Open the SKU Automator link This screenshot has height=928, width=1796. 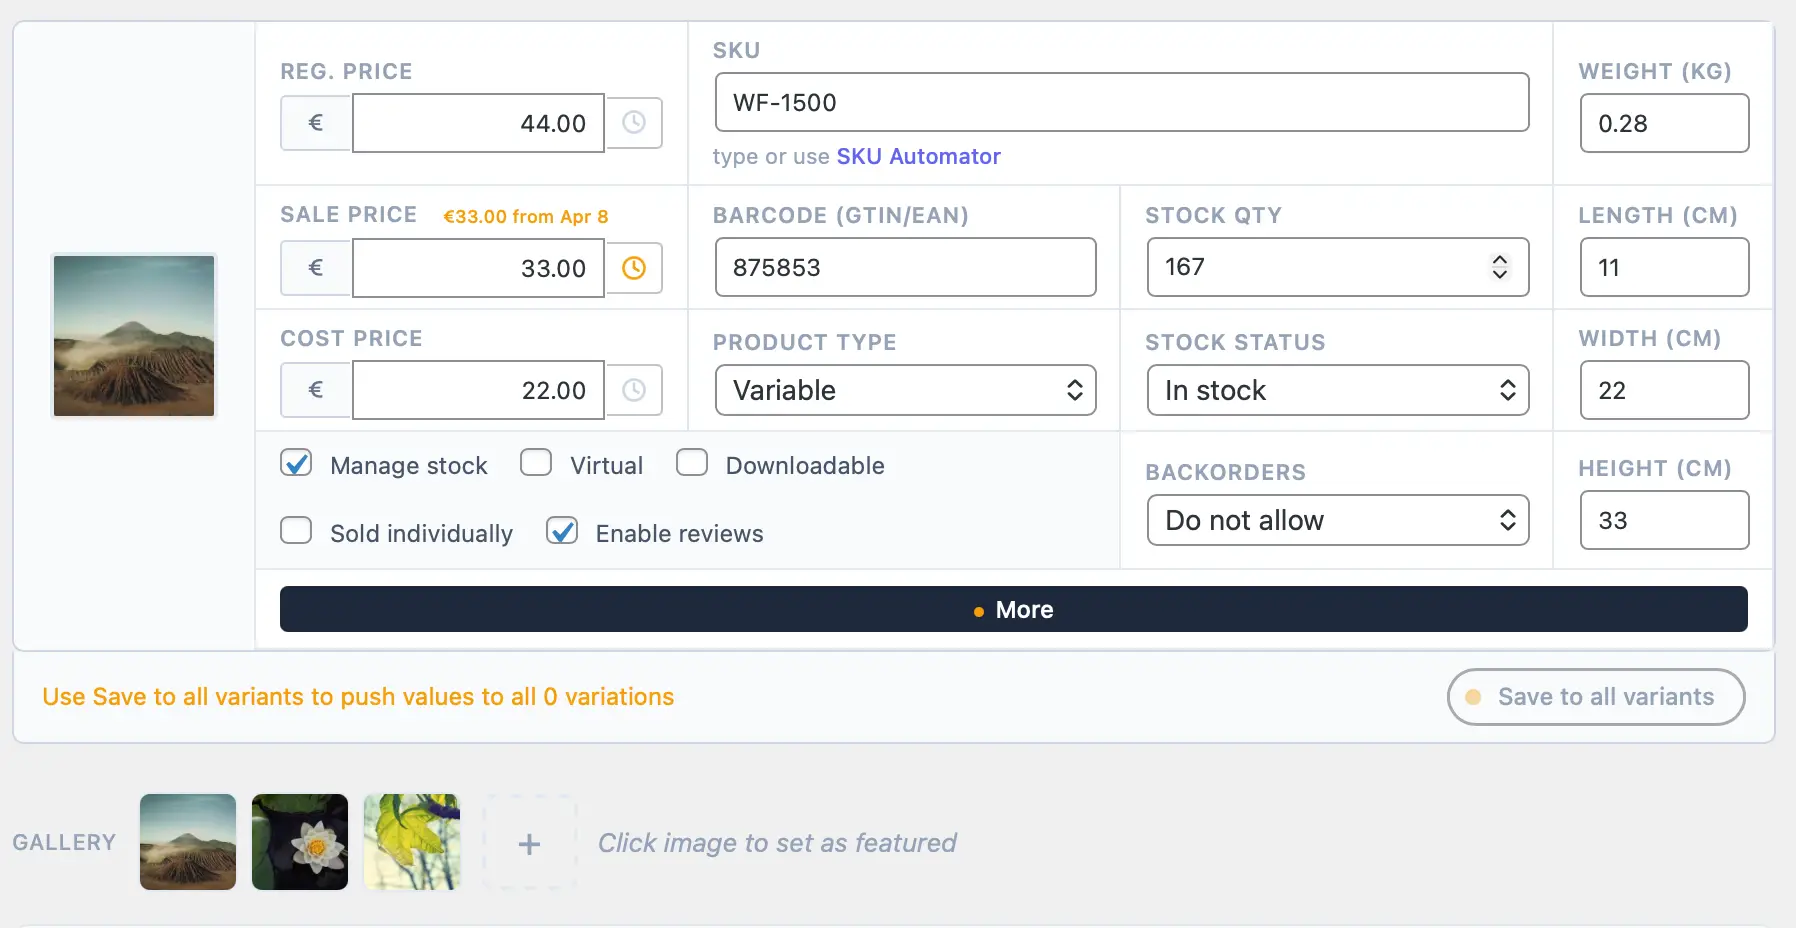point(918,156)
